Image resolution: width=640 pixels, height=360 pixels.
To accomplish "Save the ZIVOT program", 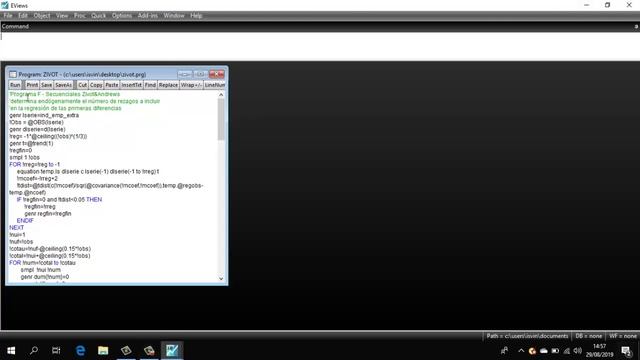I will pos(46,85).
